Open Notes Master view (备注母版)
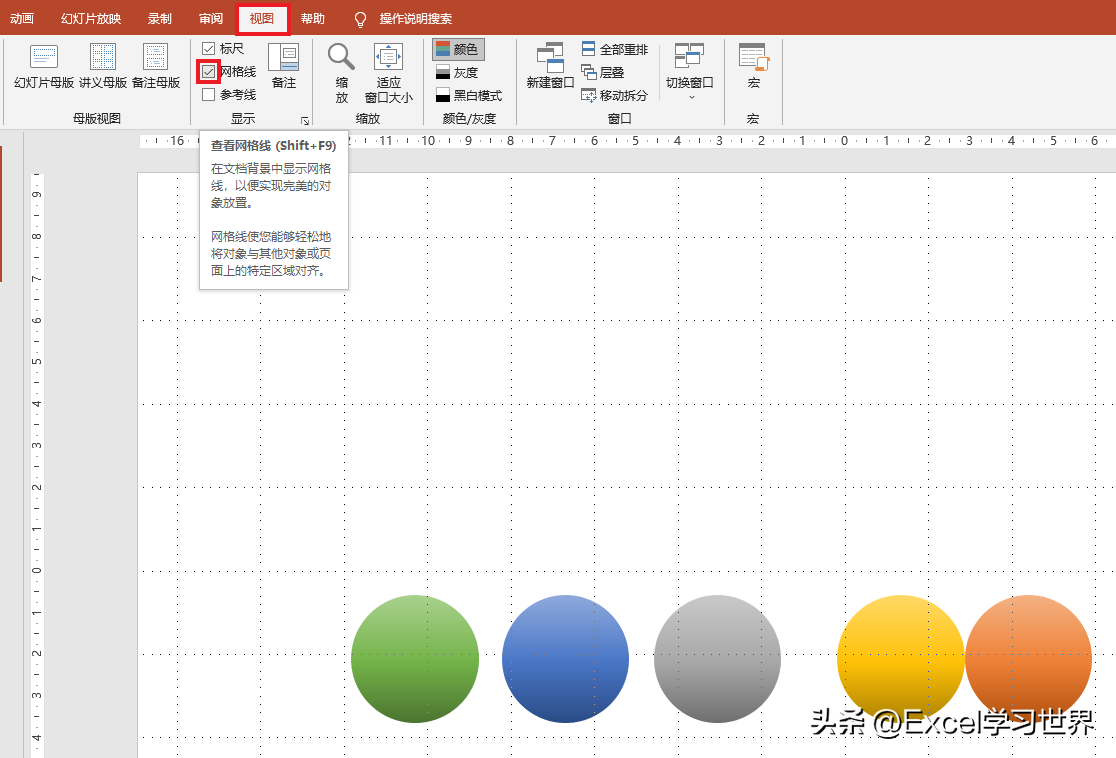The image size is (1116, 758). 156,66
